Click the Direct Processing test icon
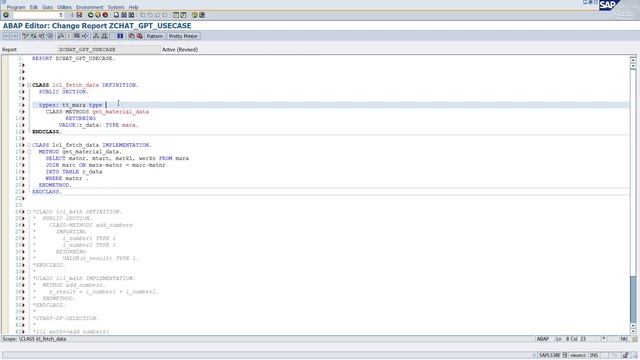 tap(77, 36)
